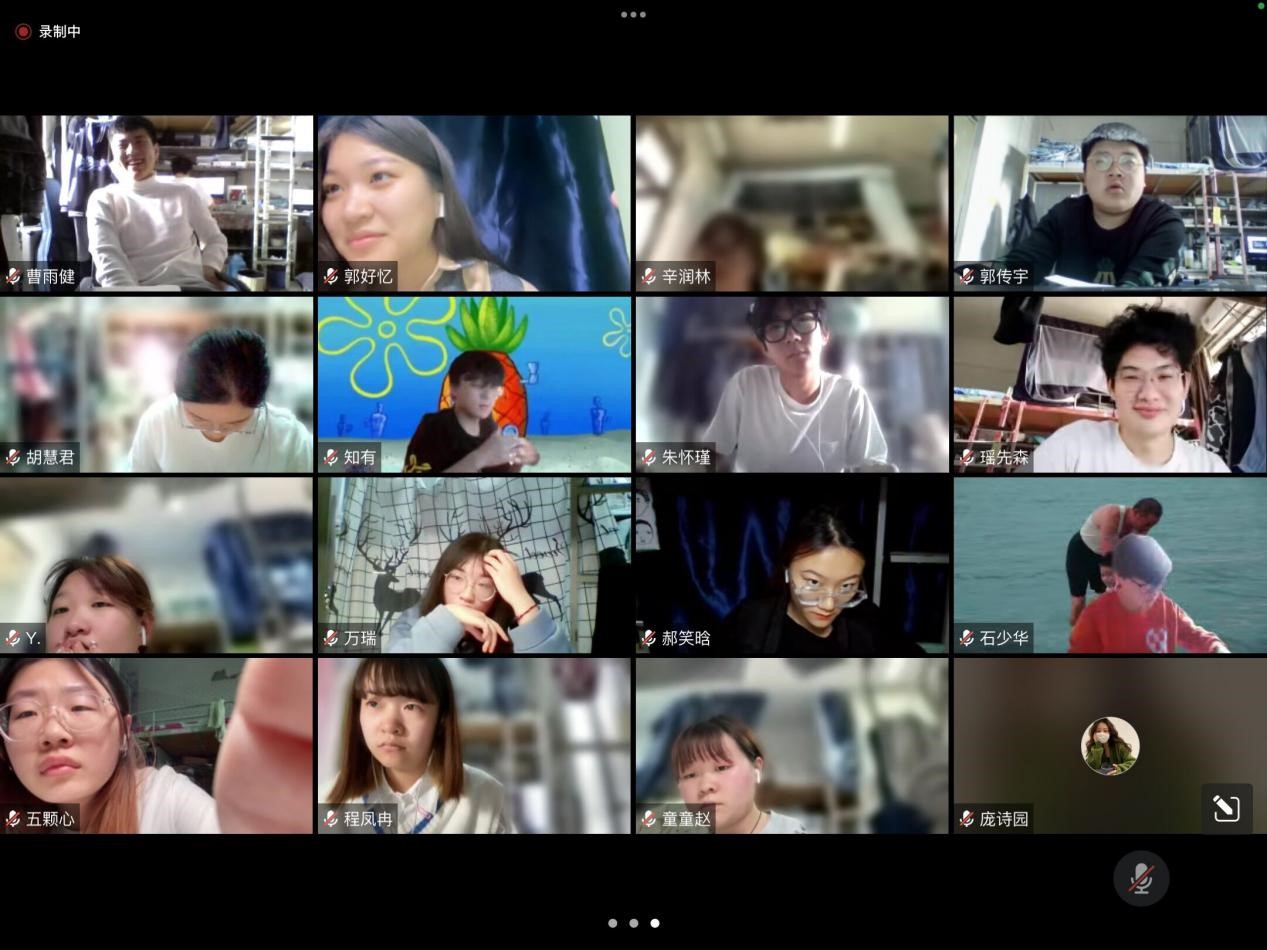The height and width of the screenshot is (950, 1267).
Task: Click muted mic icon beside 知有
Action: tap(331, 457)
